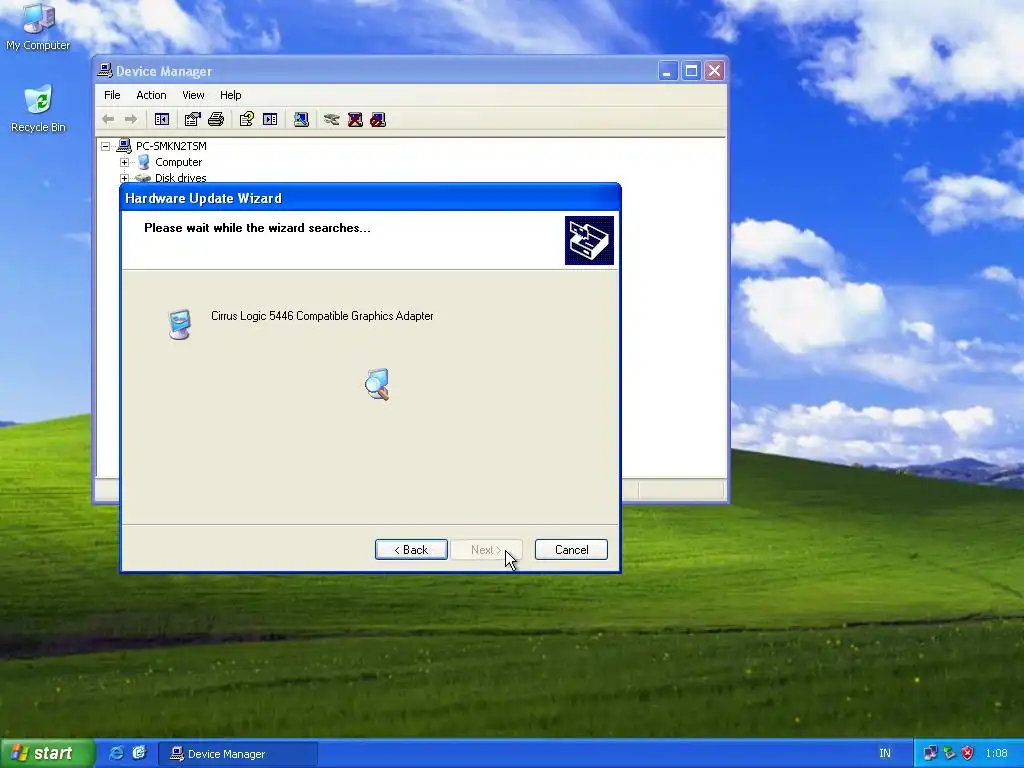Click the Back button in Hardware Update Wizard
Viewport: 1024px width, 768px height.
click(x=411, y=550)
